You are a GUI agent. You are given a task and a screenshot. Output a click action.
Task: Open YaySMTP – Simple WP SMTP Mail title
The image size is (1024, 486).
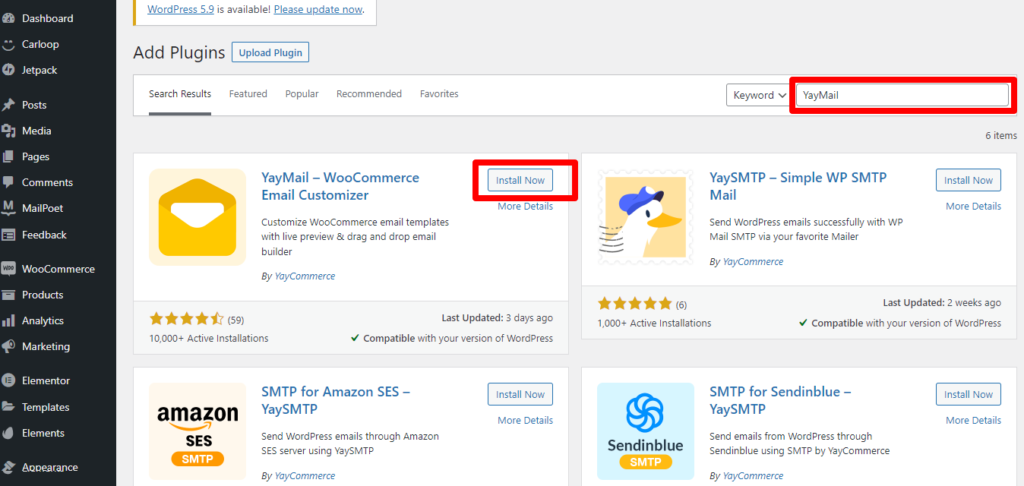tap(798, 186)
